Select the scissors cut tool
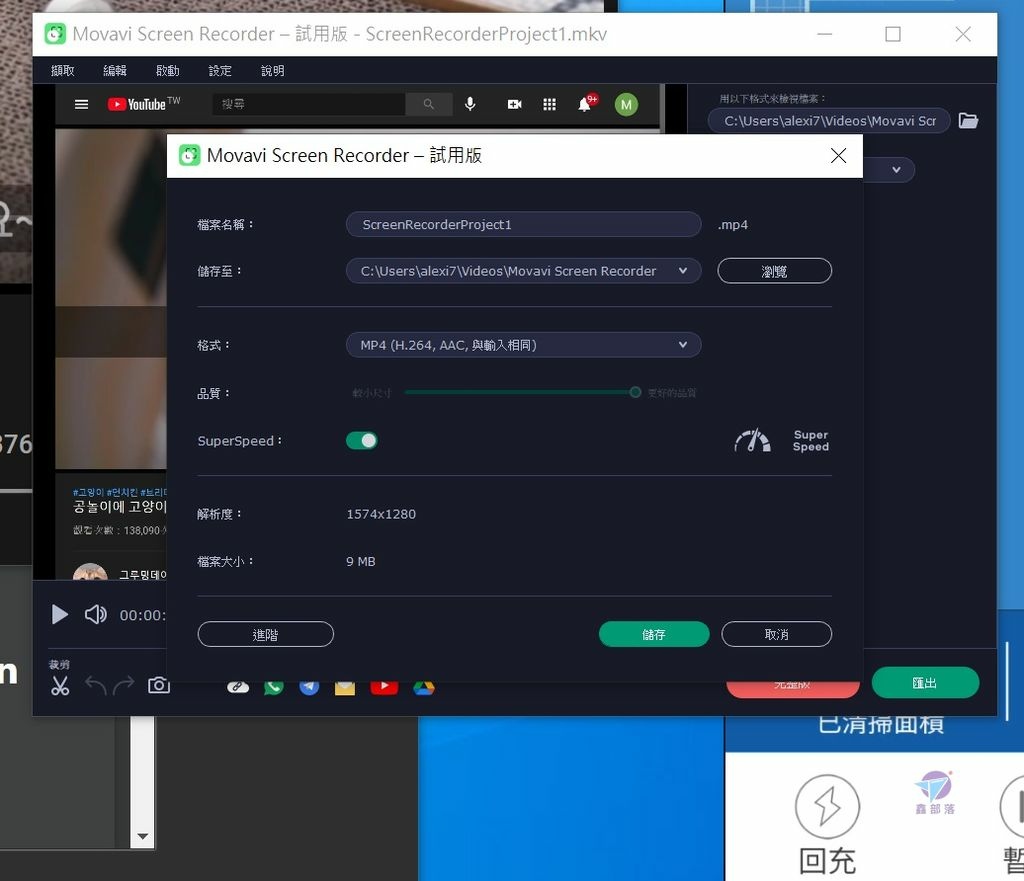This screenshot has height=881, width=1024. coord(60,686)
